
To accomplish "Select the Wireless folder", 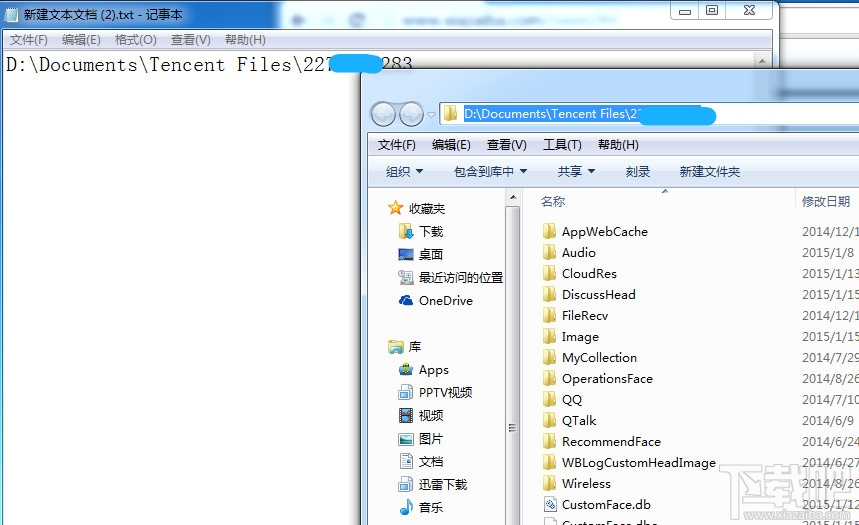I will point(586,484).
